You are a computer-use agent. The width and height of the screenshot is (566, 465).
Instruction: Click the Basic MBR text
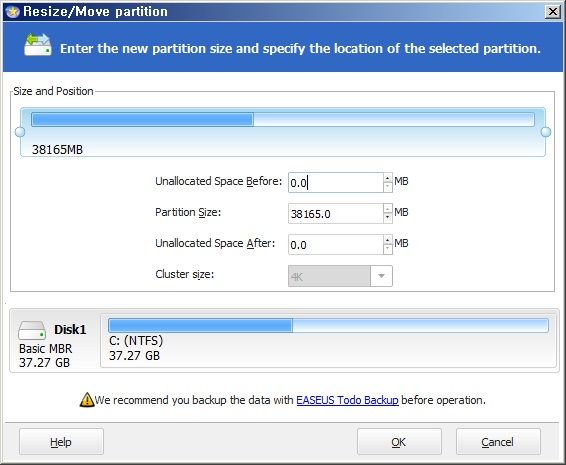[x=45, y=349]
